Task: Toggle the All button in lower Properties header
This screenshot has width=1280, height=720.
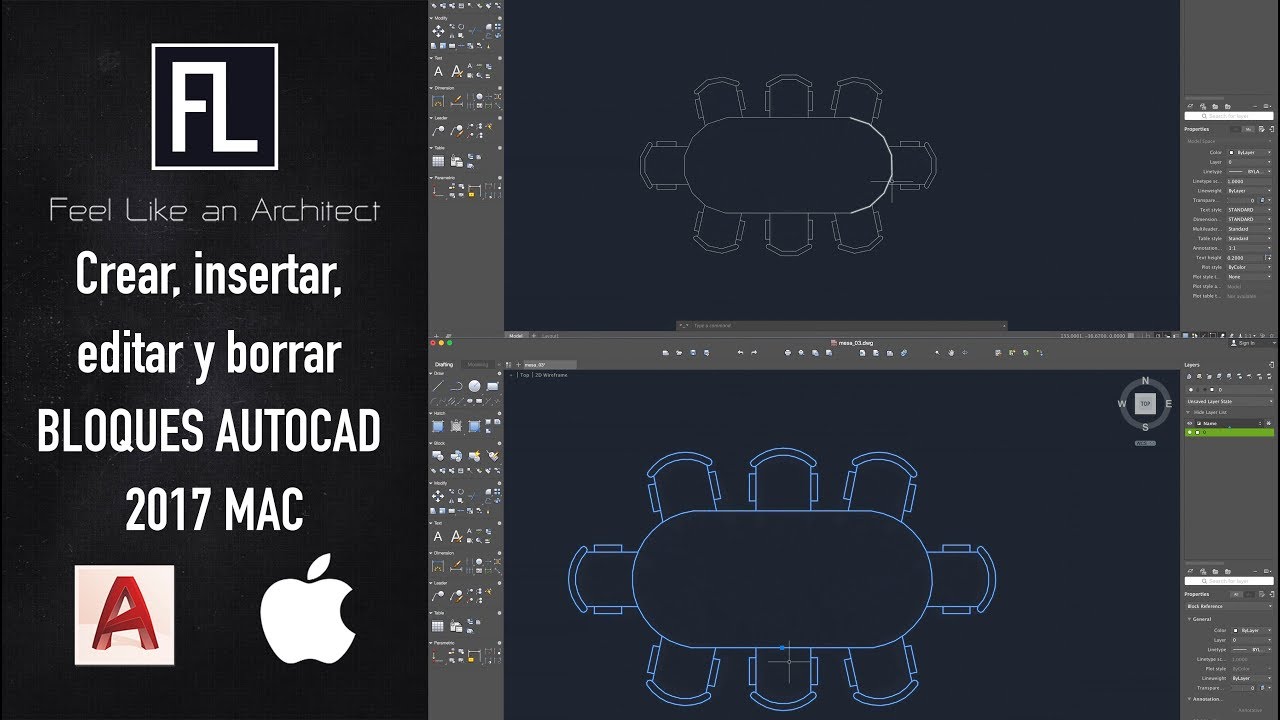Action: 1236,594
